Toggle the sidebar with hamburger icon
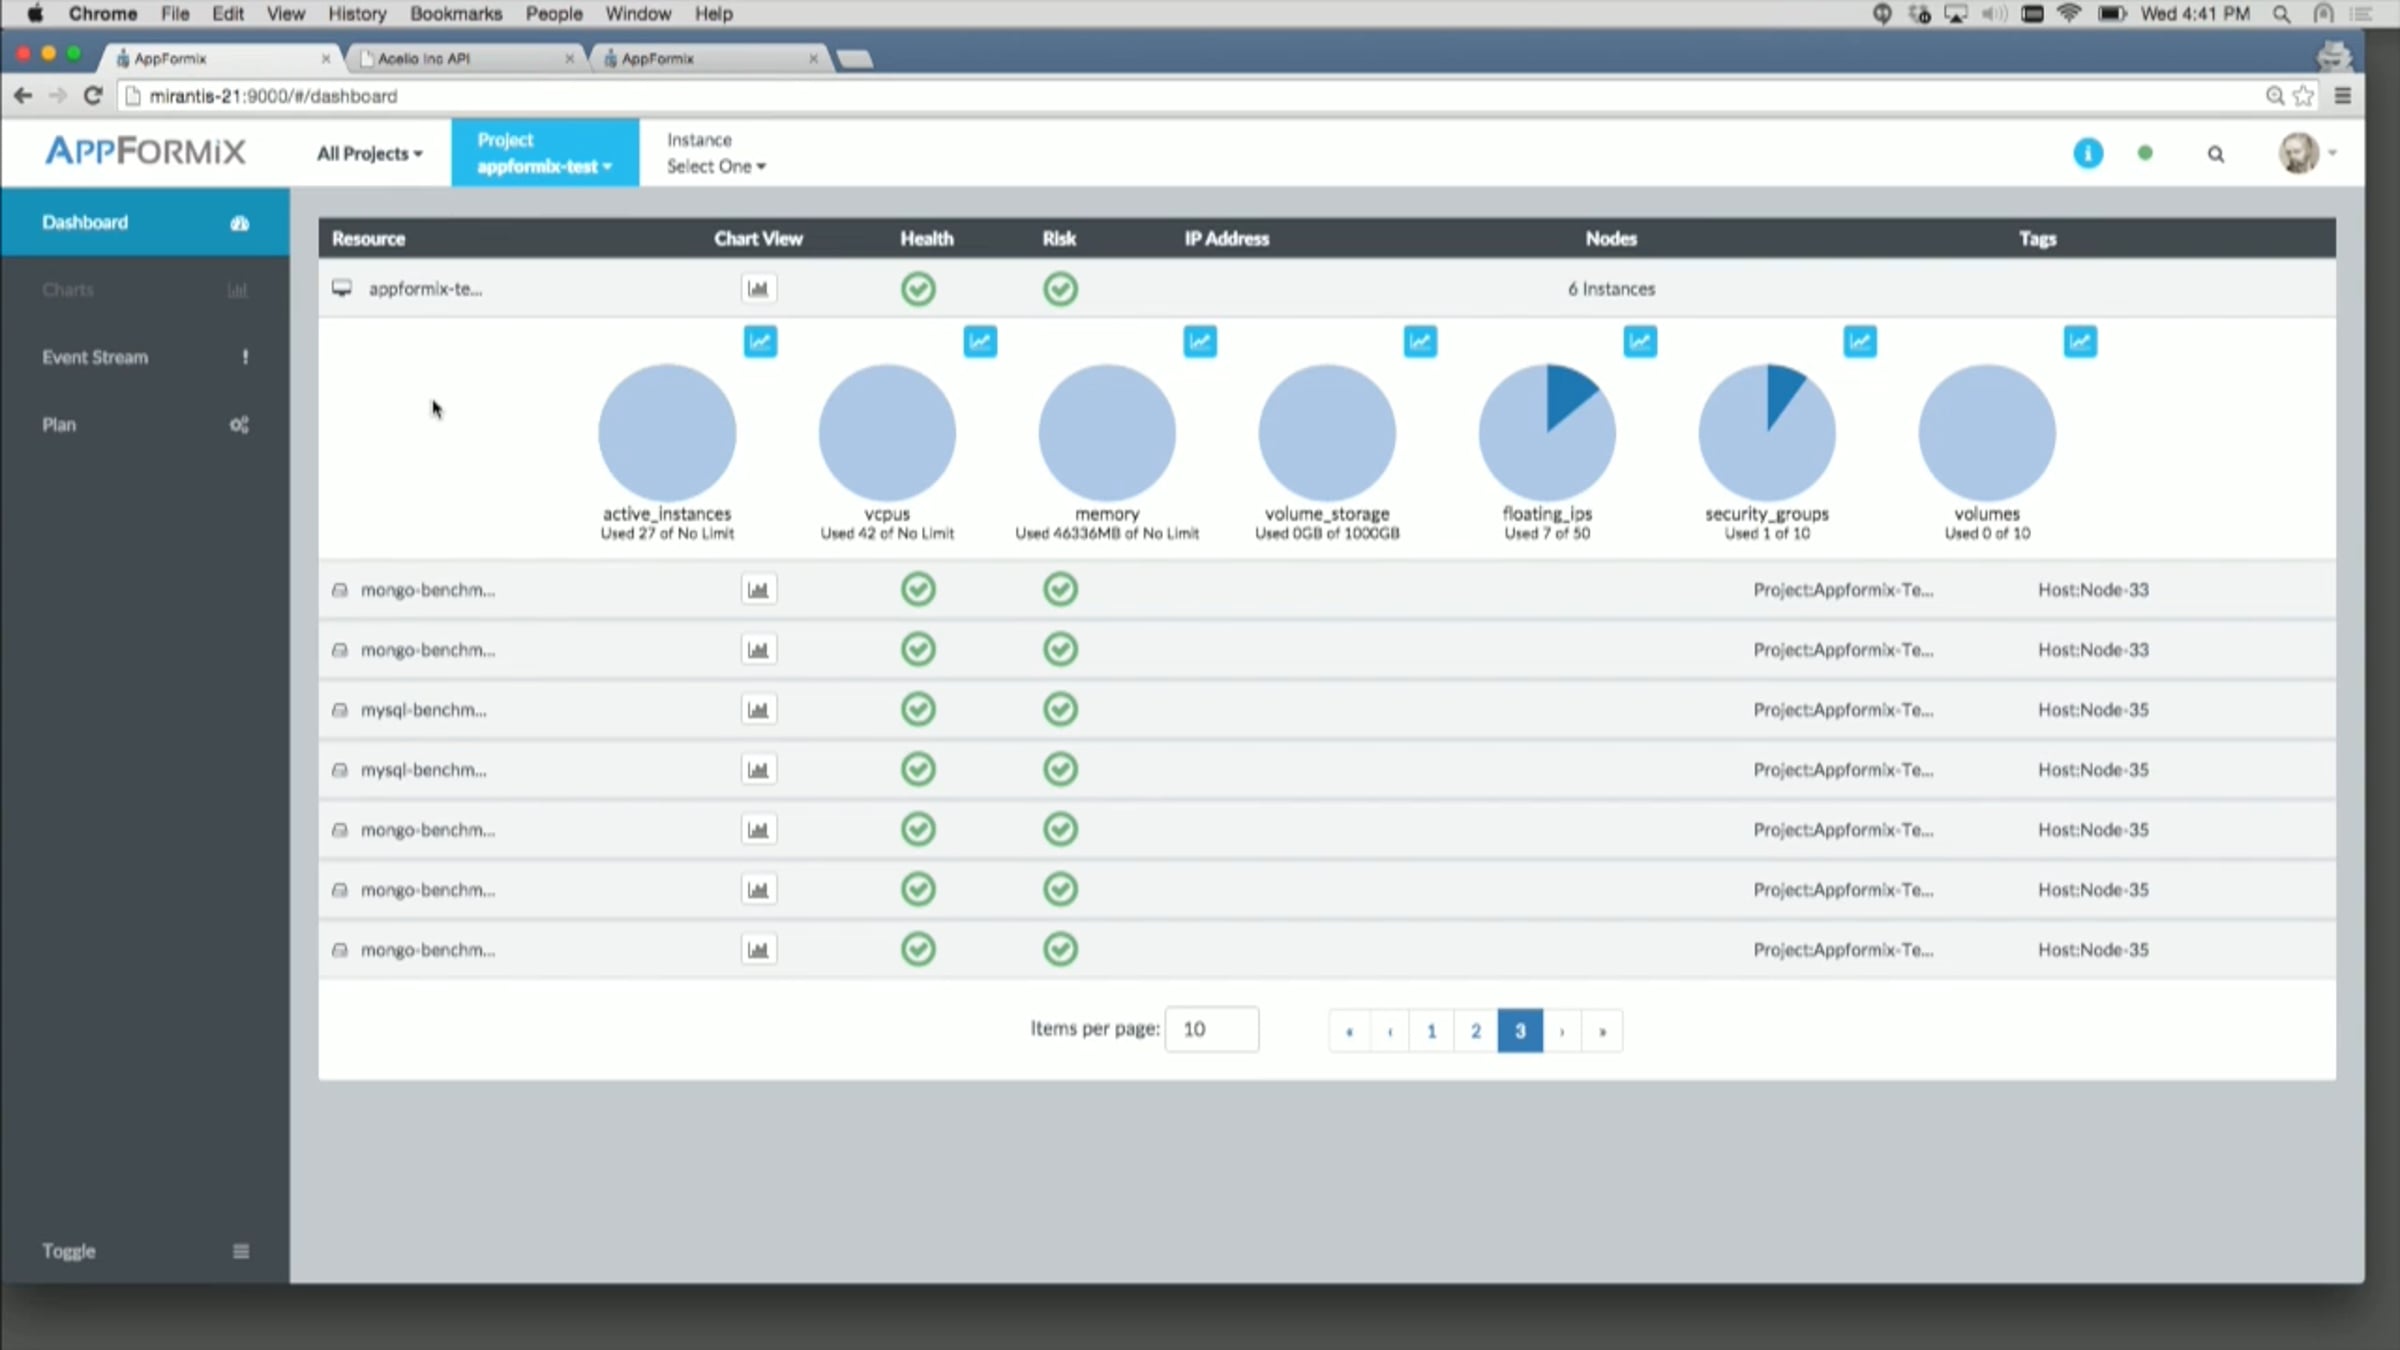This screenshot has height=1350, width=2400. pyautogui.click(x=241, y=1251)
